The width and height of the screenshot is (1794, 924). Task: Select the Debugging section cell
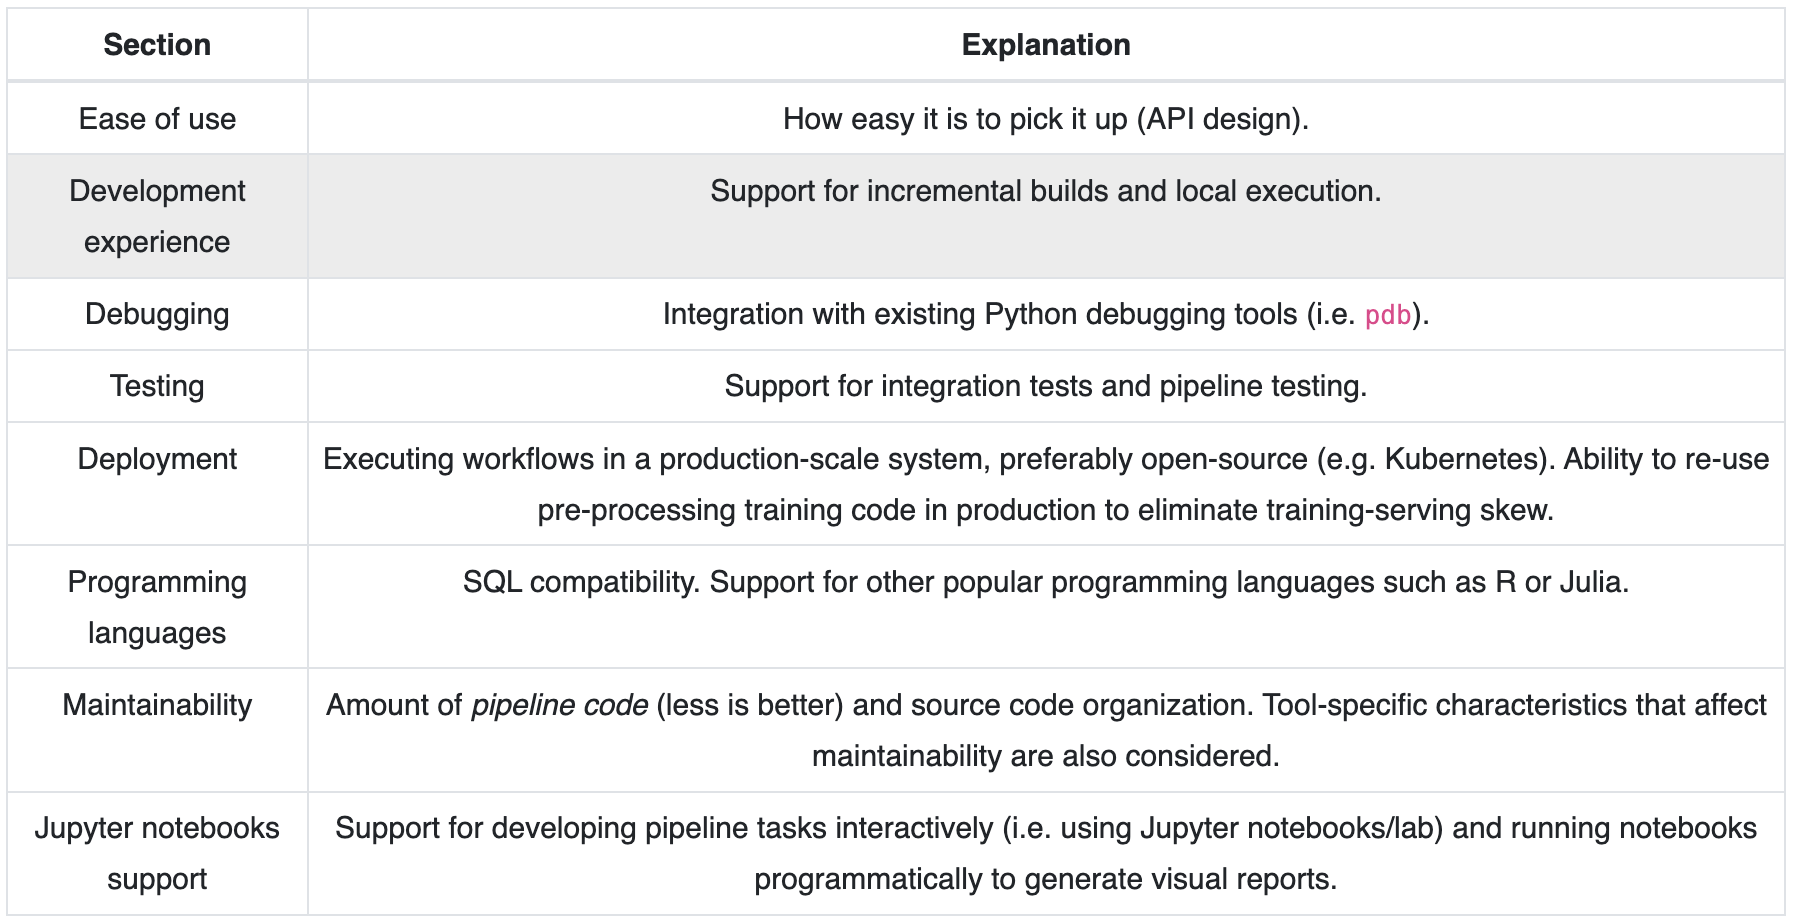[157, 314]
